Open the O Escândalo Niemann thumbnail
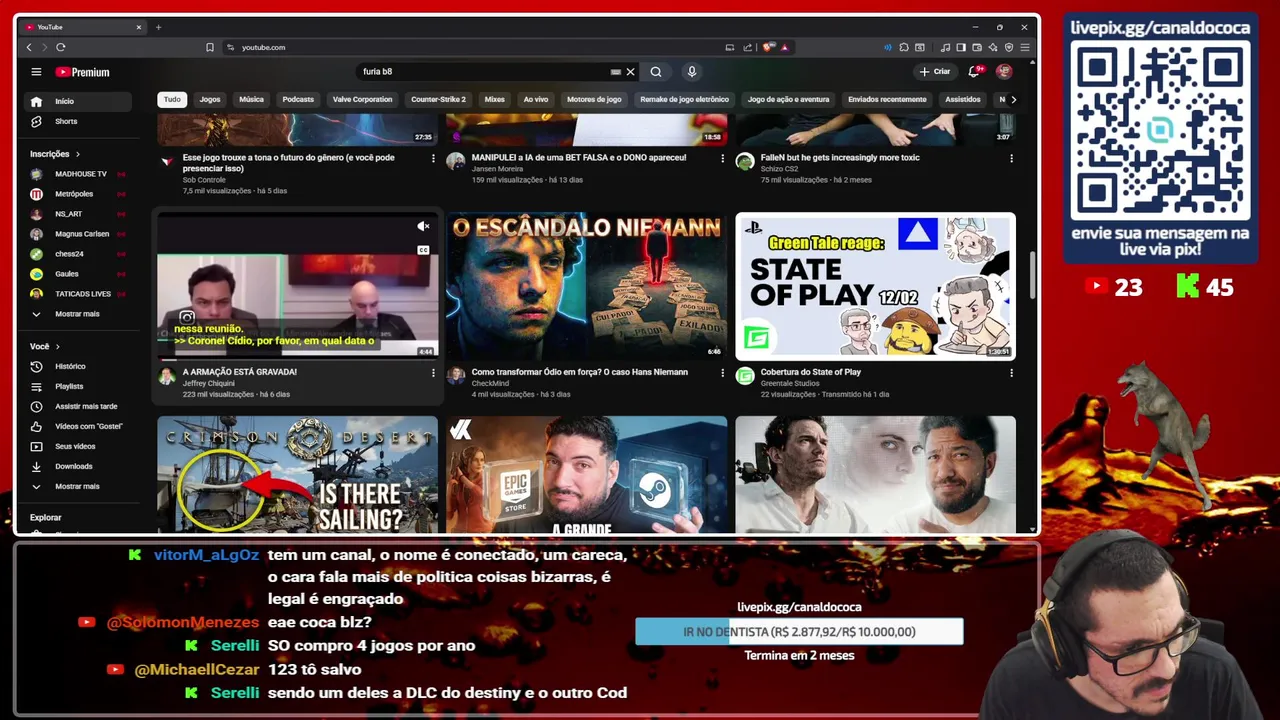Image resolution: width=1280 pixels, height=720 pixels. pos(586,286)
